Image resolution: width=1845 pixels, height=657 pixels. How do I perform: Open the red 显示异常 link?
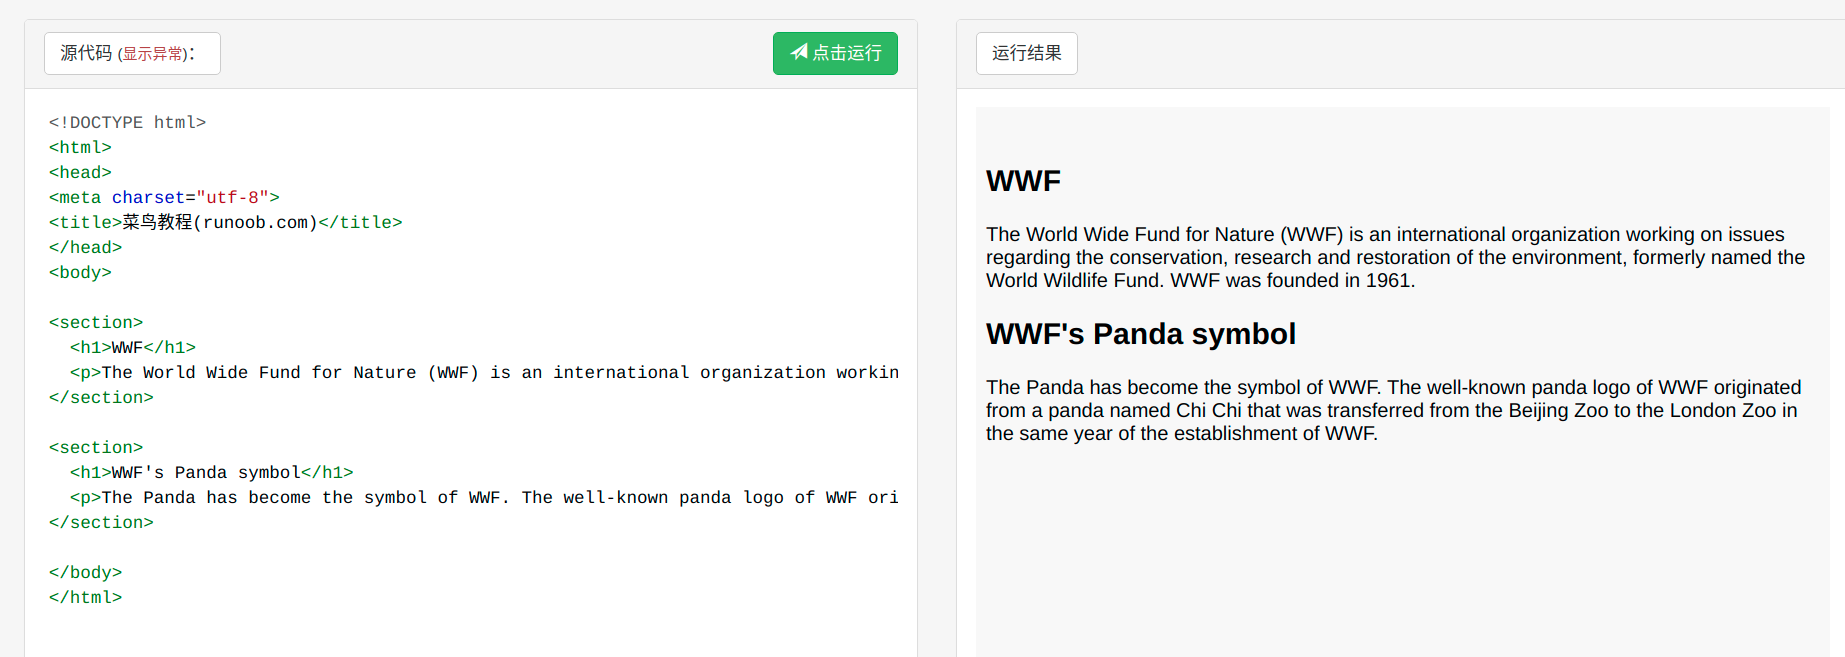coord(152,54)
